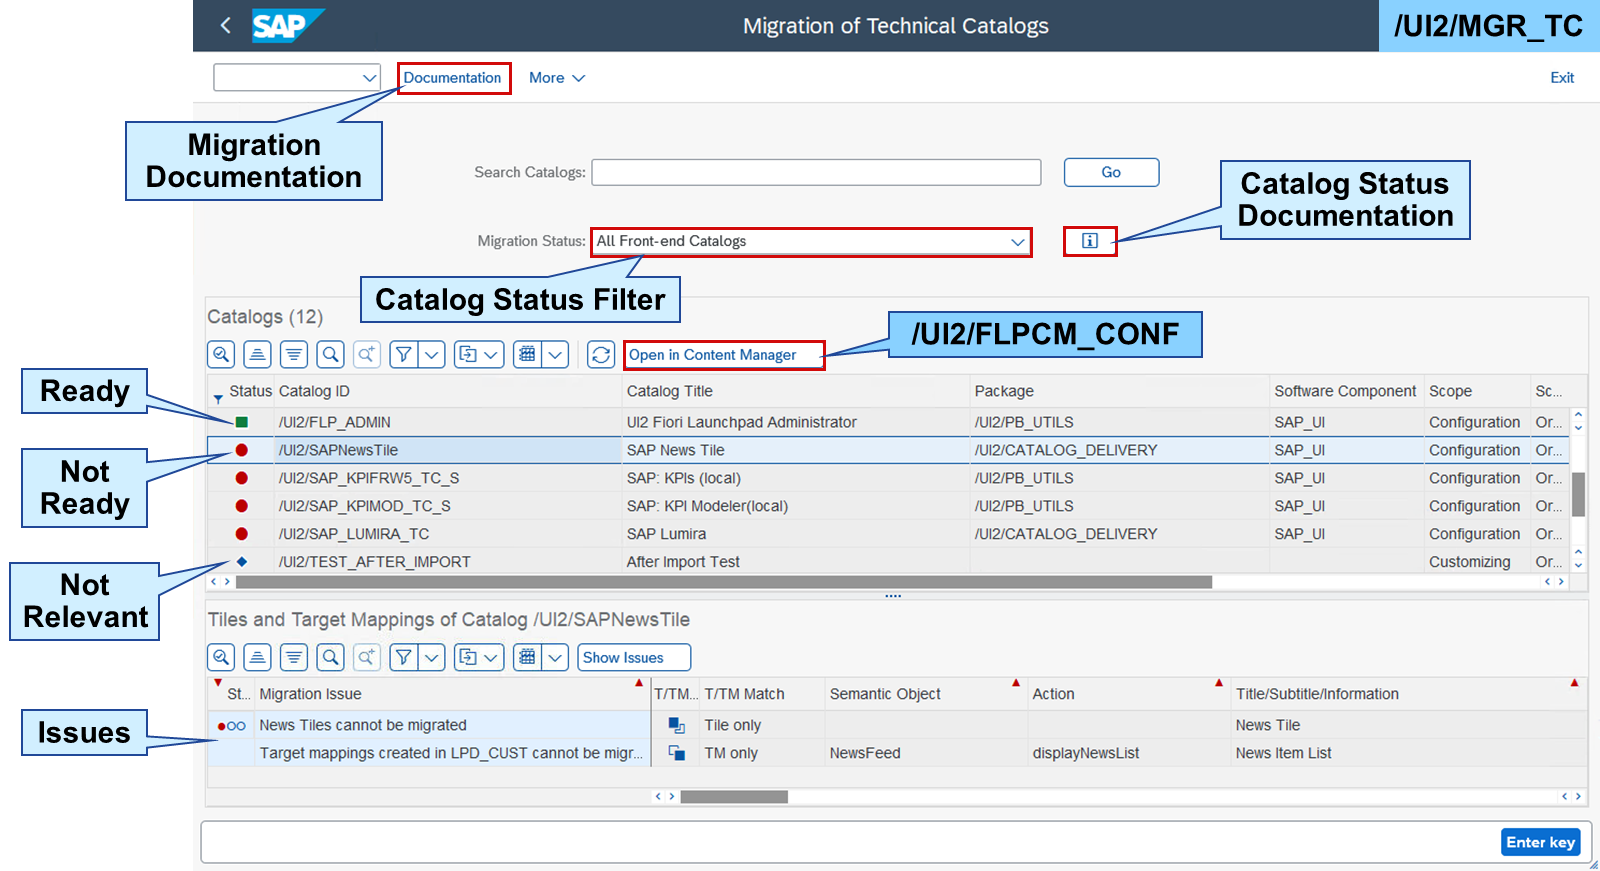Click issue status icon for News Tiles
1600x871 pixels.
(232, 726)
